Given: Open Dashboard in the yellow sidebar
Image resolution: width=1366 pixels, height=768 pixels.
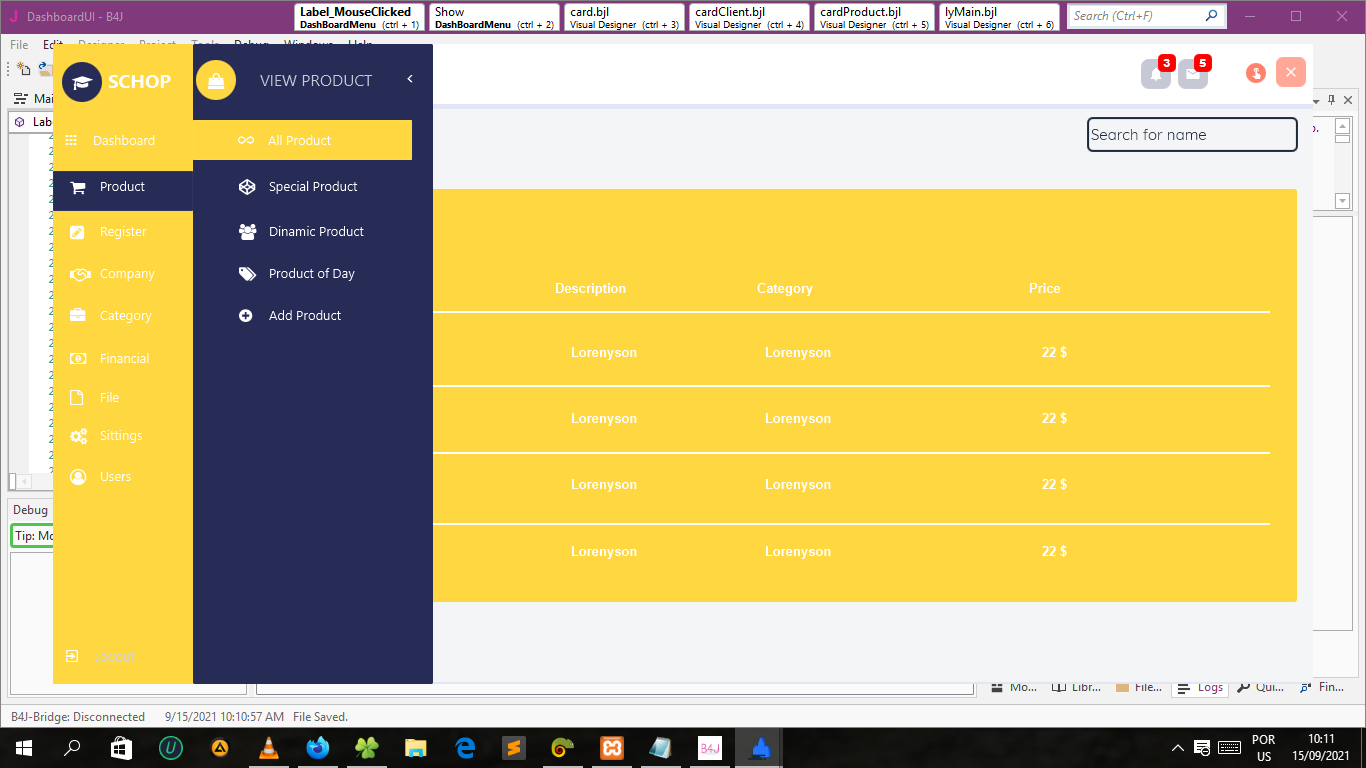Looking at the screenshot, I should [123, 140].
